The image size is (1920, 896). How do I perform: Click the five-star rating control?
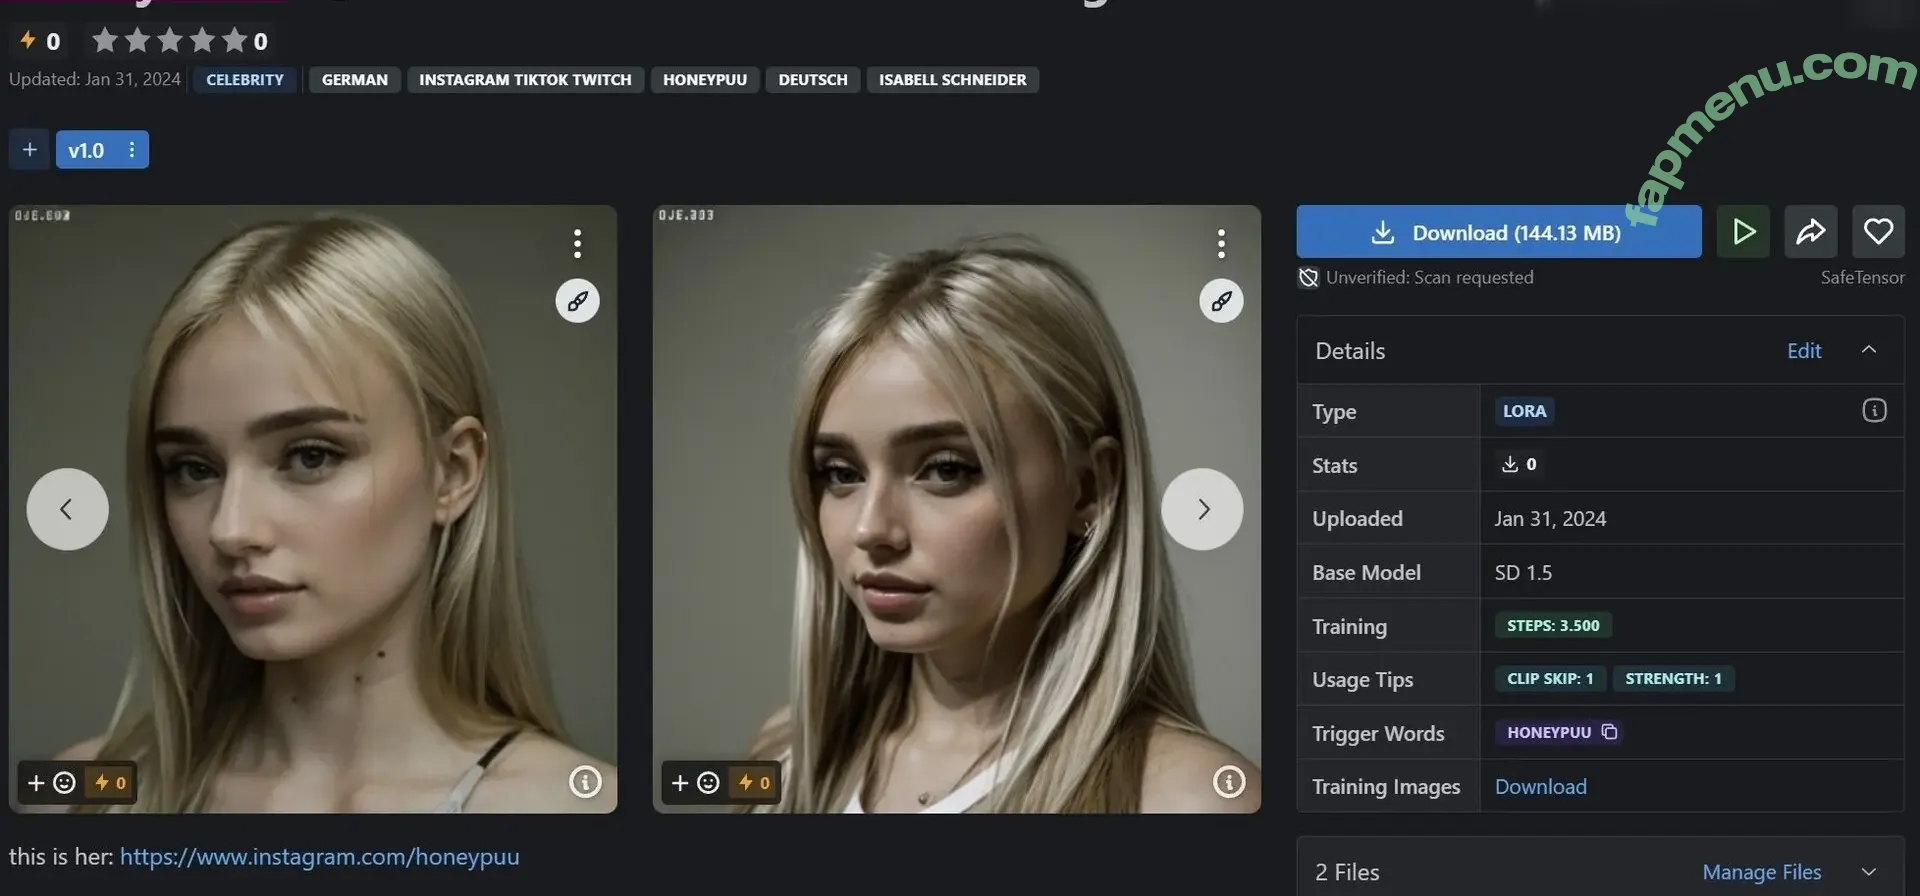(x=169, y=41)
